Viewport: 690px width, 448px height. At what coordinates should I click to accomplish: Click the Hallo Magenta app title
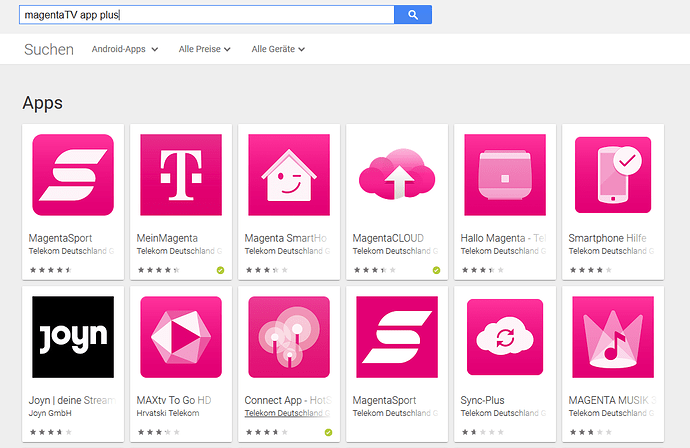click(x=503, y=238)
